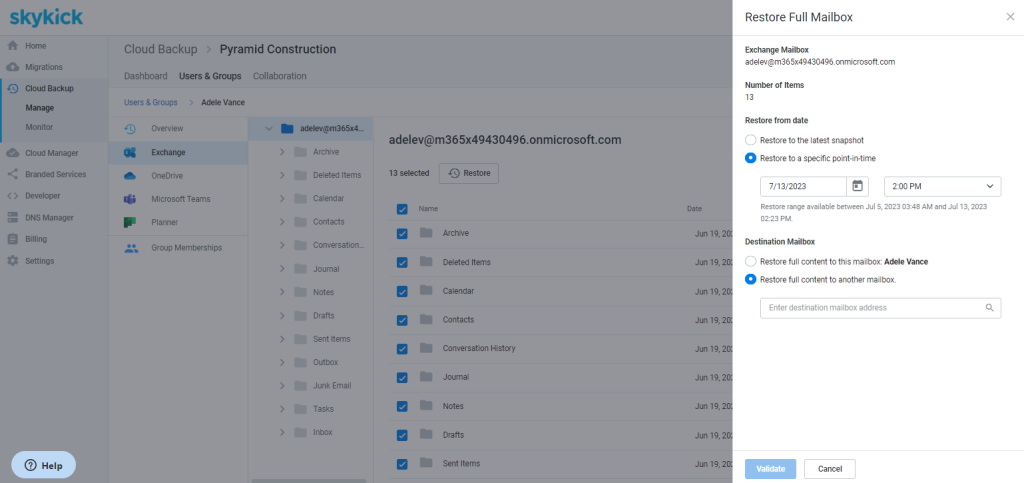Viewport: 1024px width, 483px height.
Task: Expand the Junk Email tree folder
Action: [x=282, y=386]
